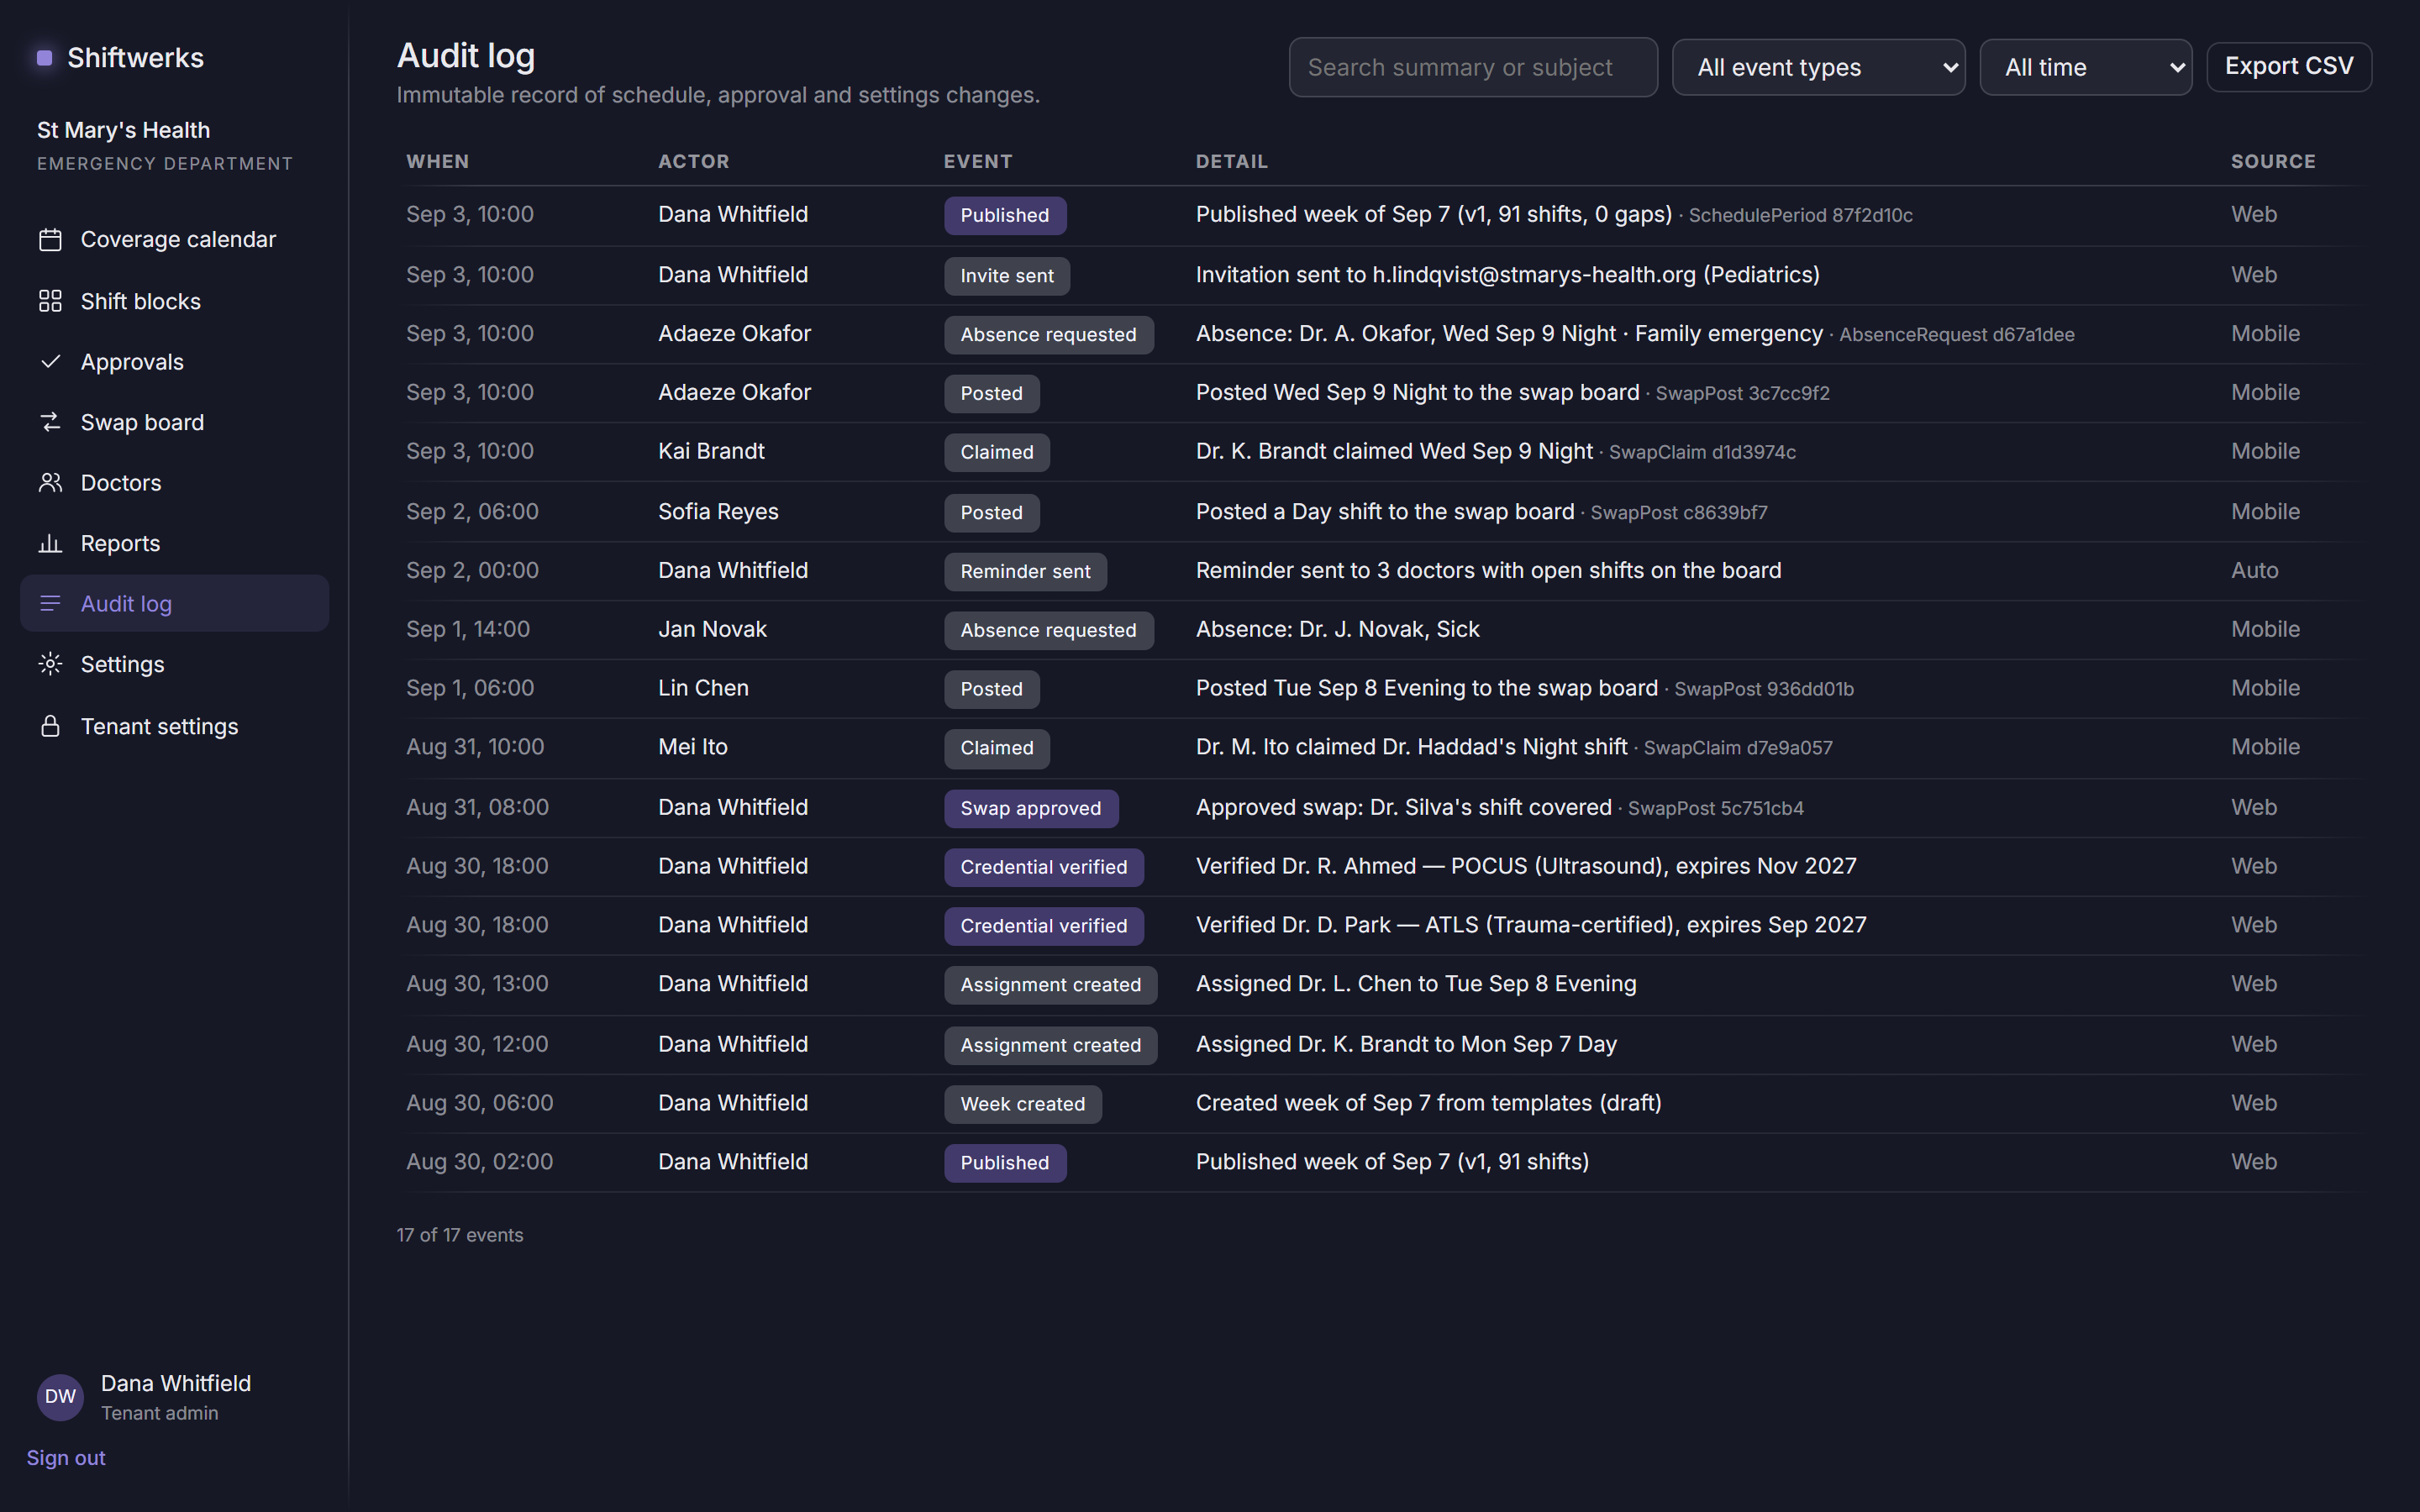
Task: Click the Reports bar chart icon
Action: [50, 543]
